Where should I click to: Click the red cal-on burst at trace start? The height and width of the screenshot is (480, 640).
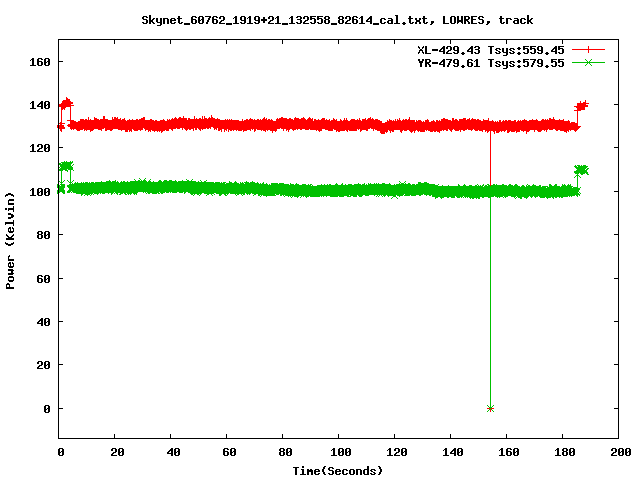point(66,104)
